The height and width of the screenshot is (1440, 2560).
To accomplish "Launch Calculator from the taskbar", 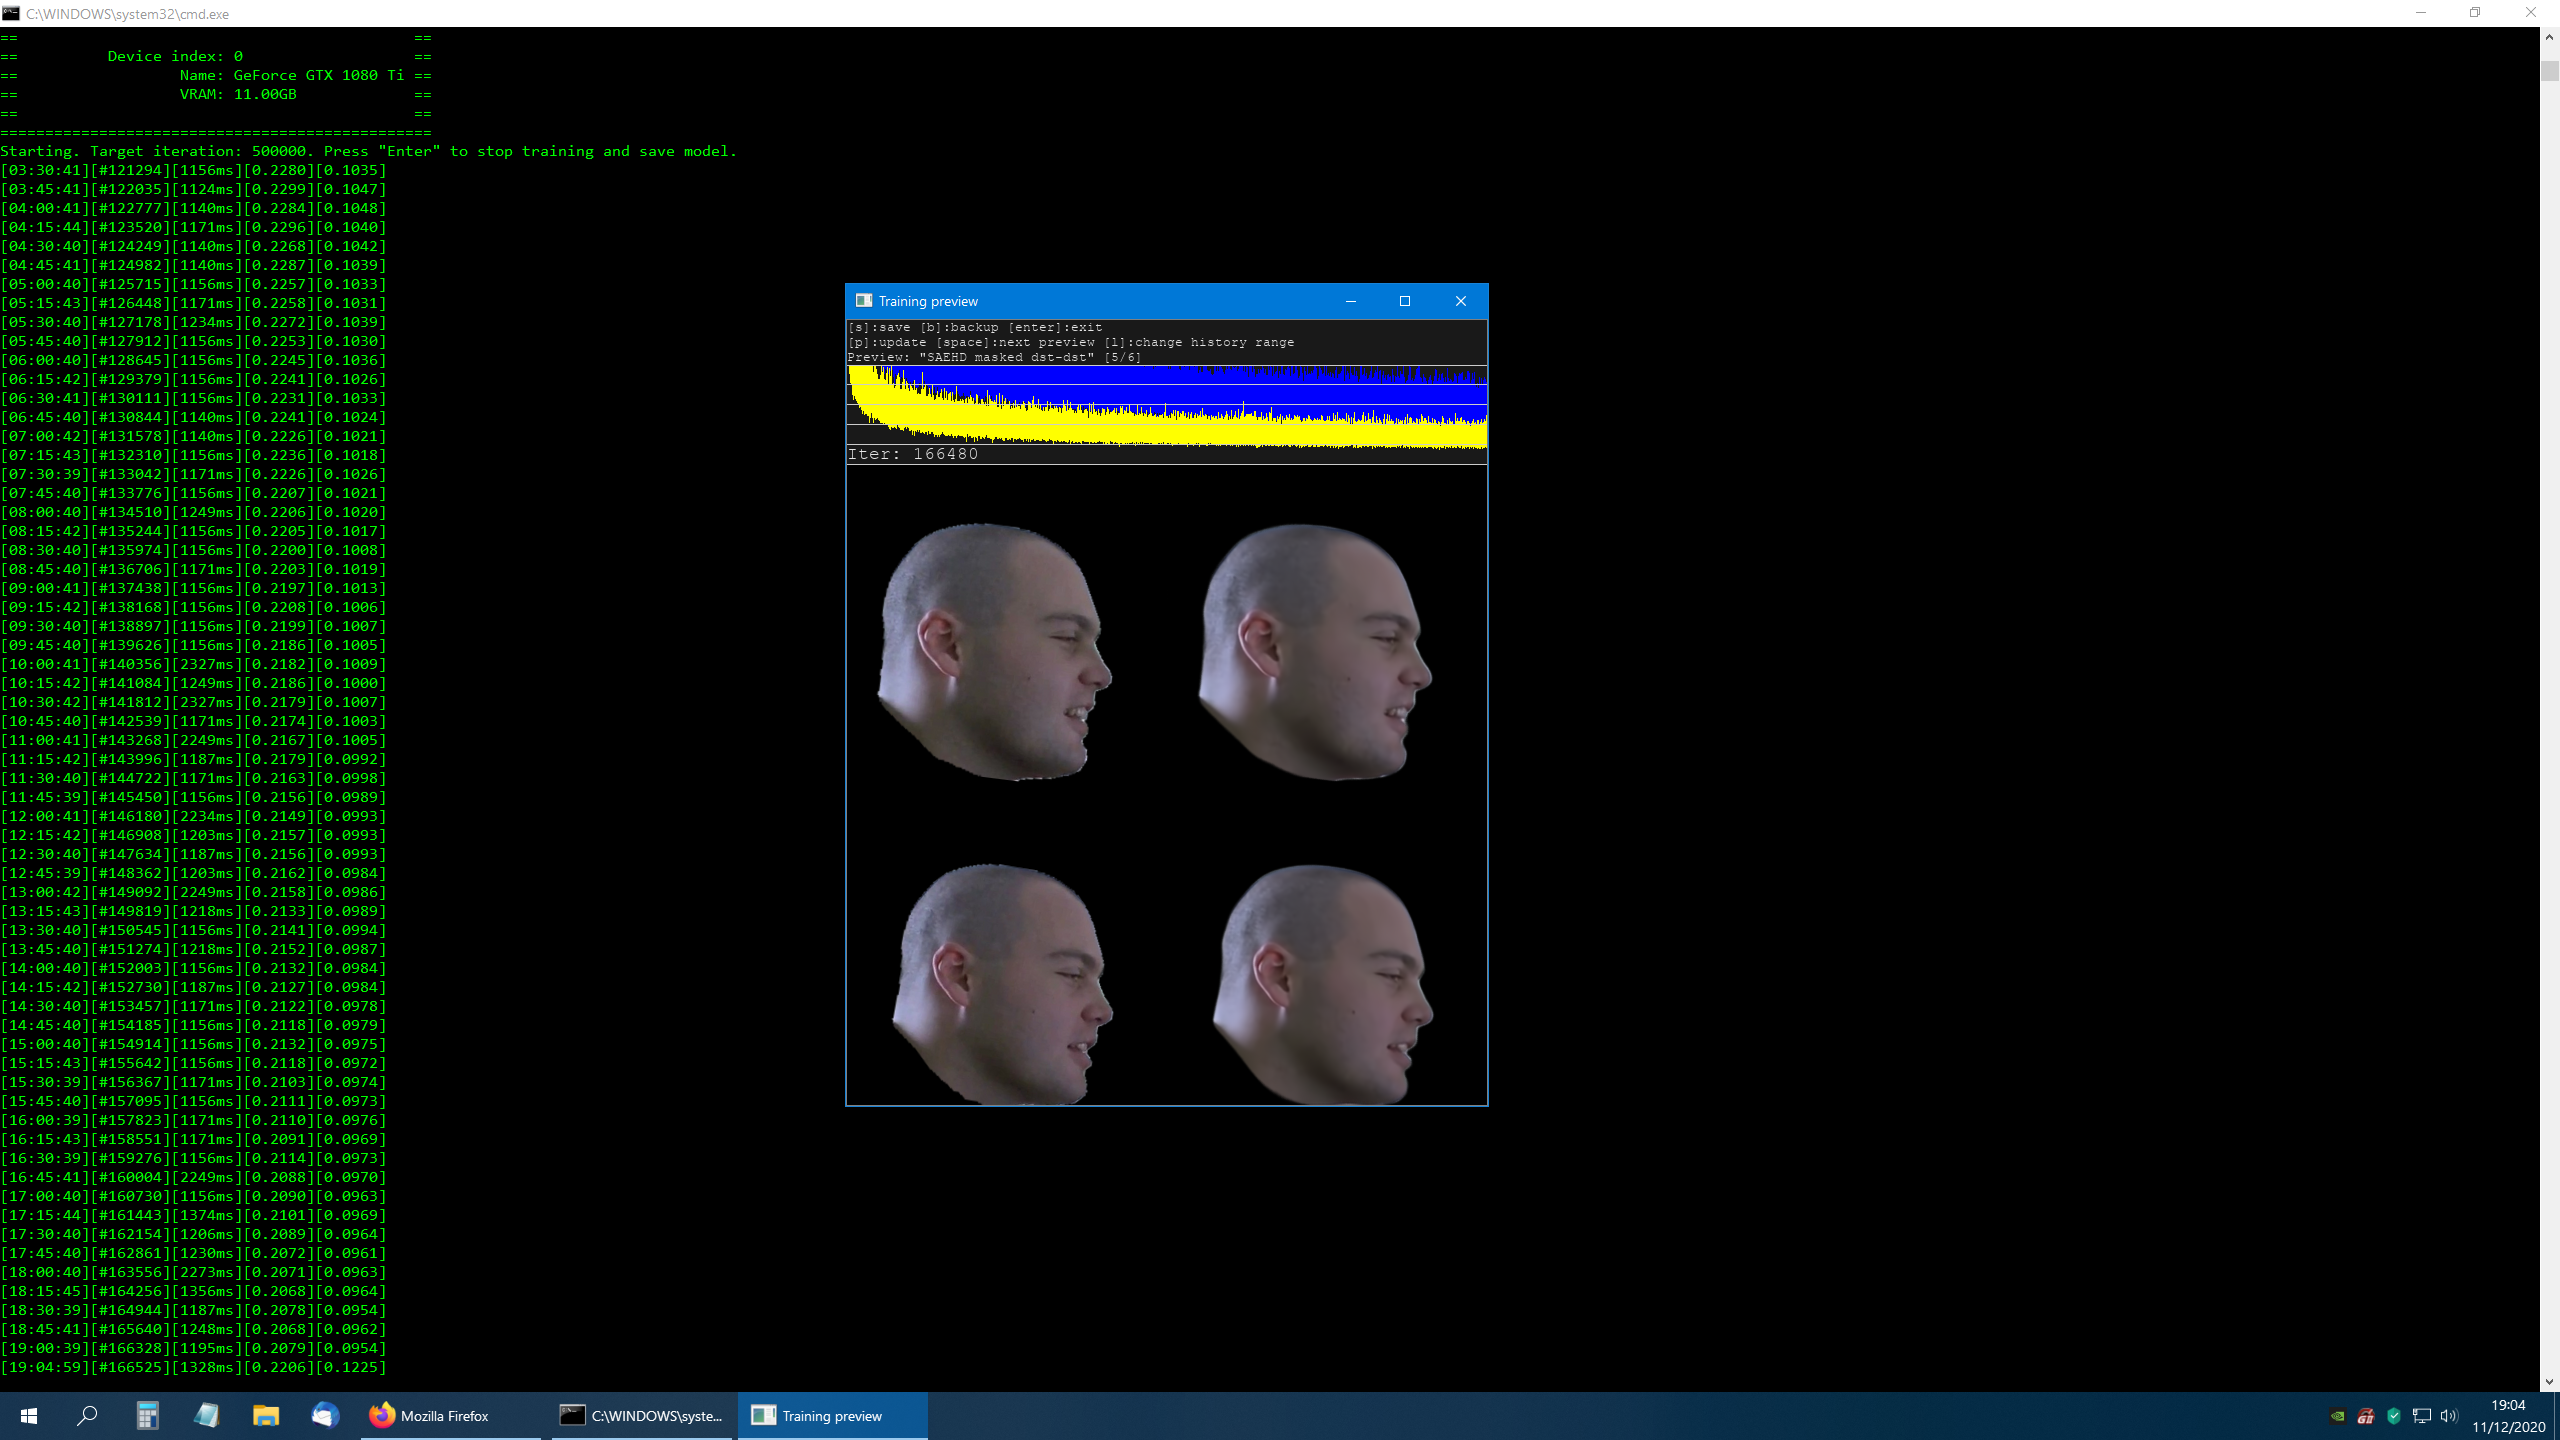I will pyautogui.click(x=148, y=1415).
